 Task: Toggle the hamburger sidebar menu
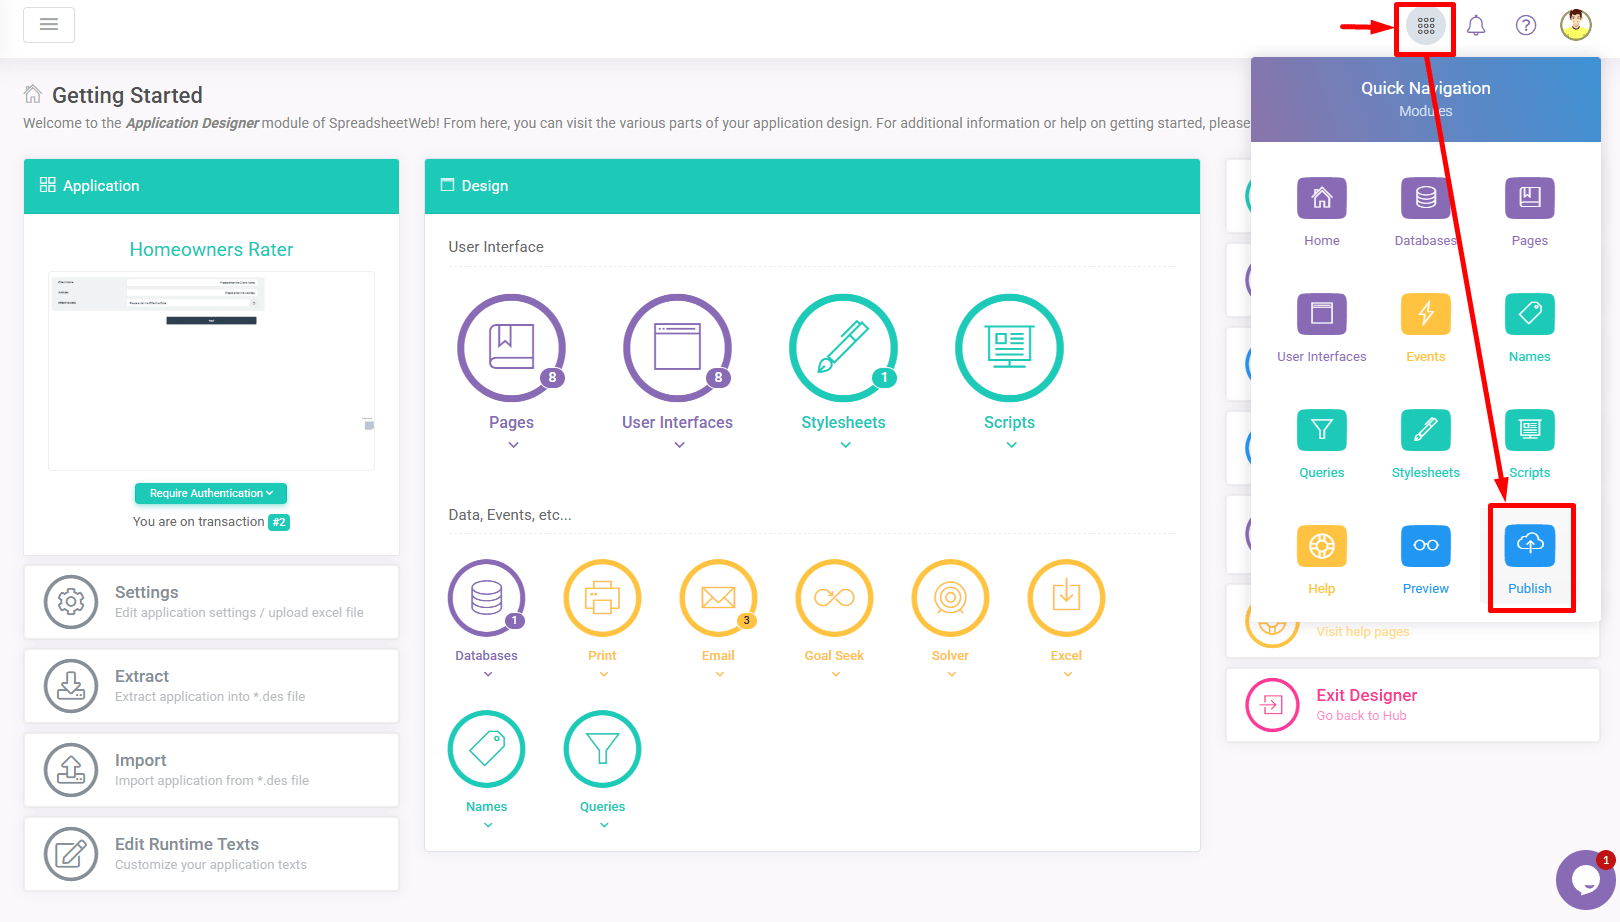click(49, 25)
